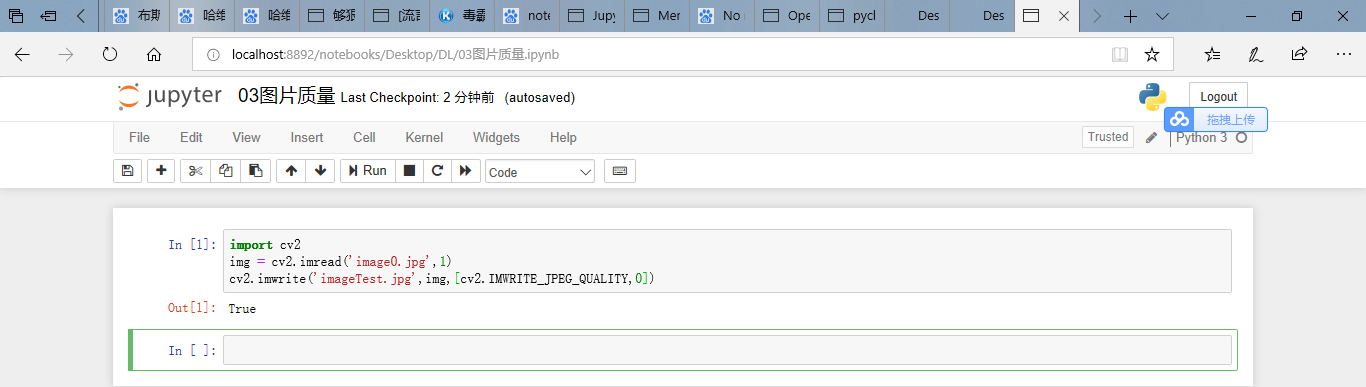The height and width of the screenshot is (387, 1366).
Task: Switch to the 够狠 browser tab
Action: coord(332,16)
